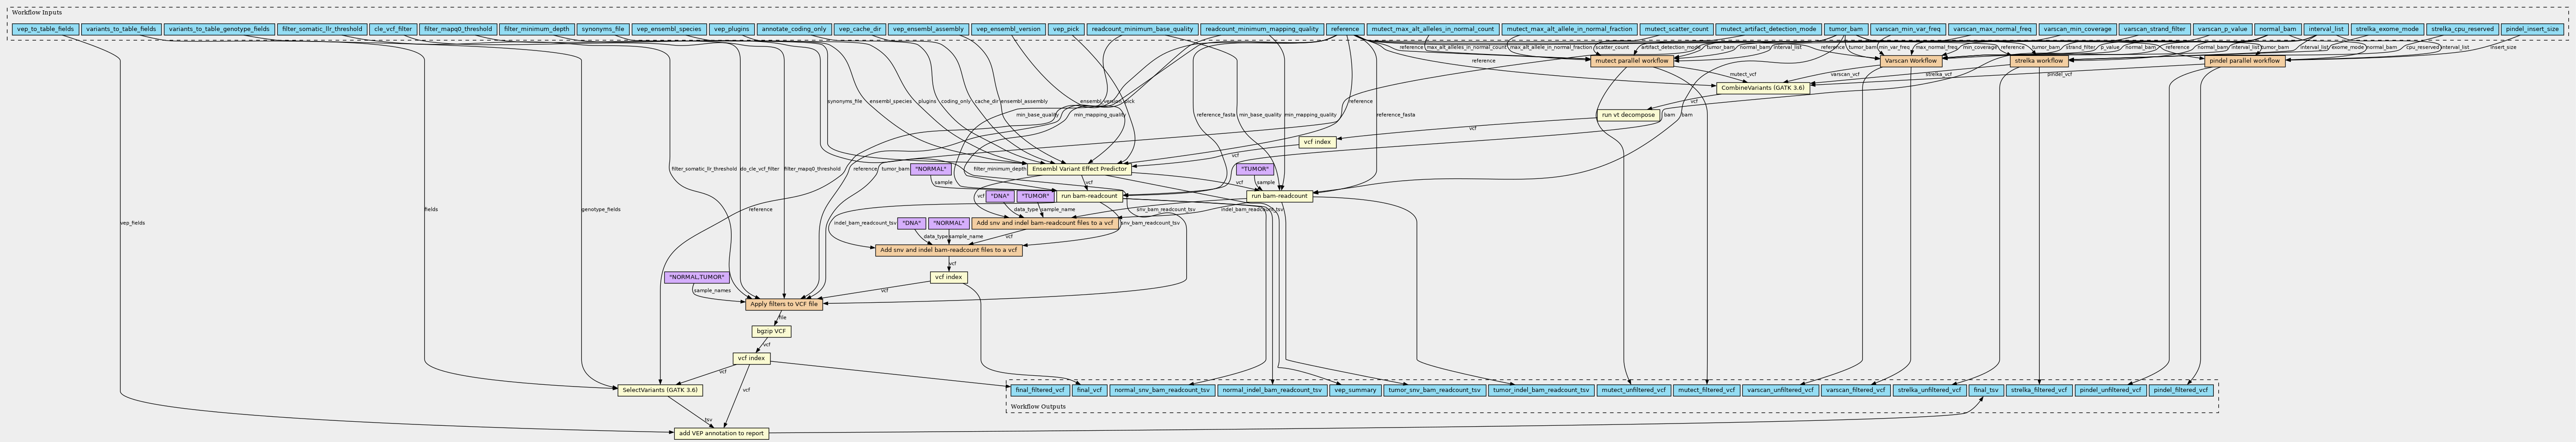Select the Apply filters to VCF file step

(x=784, y=304)
